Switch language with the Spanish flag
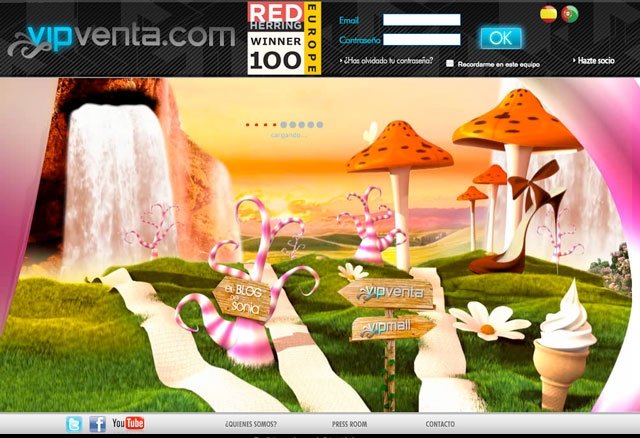Image resolution: width=640 pixels, height=438 pixels. 548,14
